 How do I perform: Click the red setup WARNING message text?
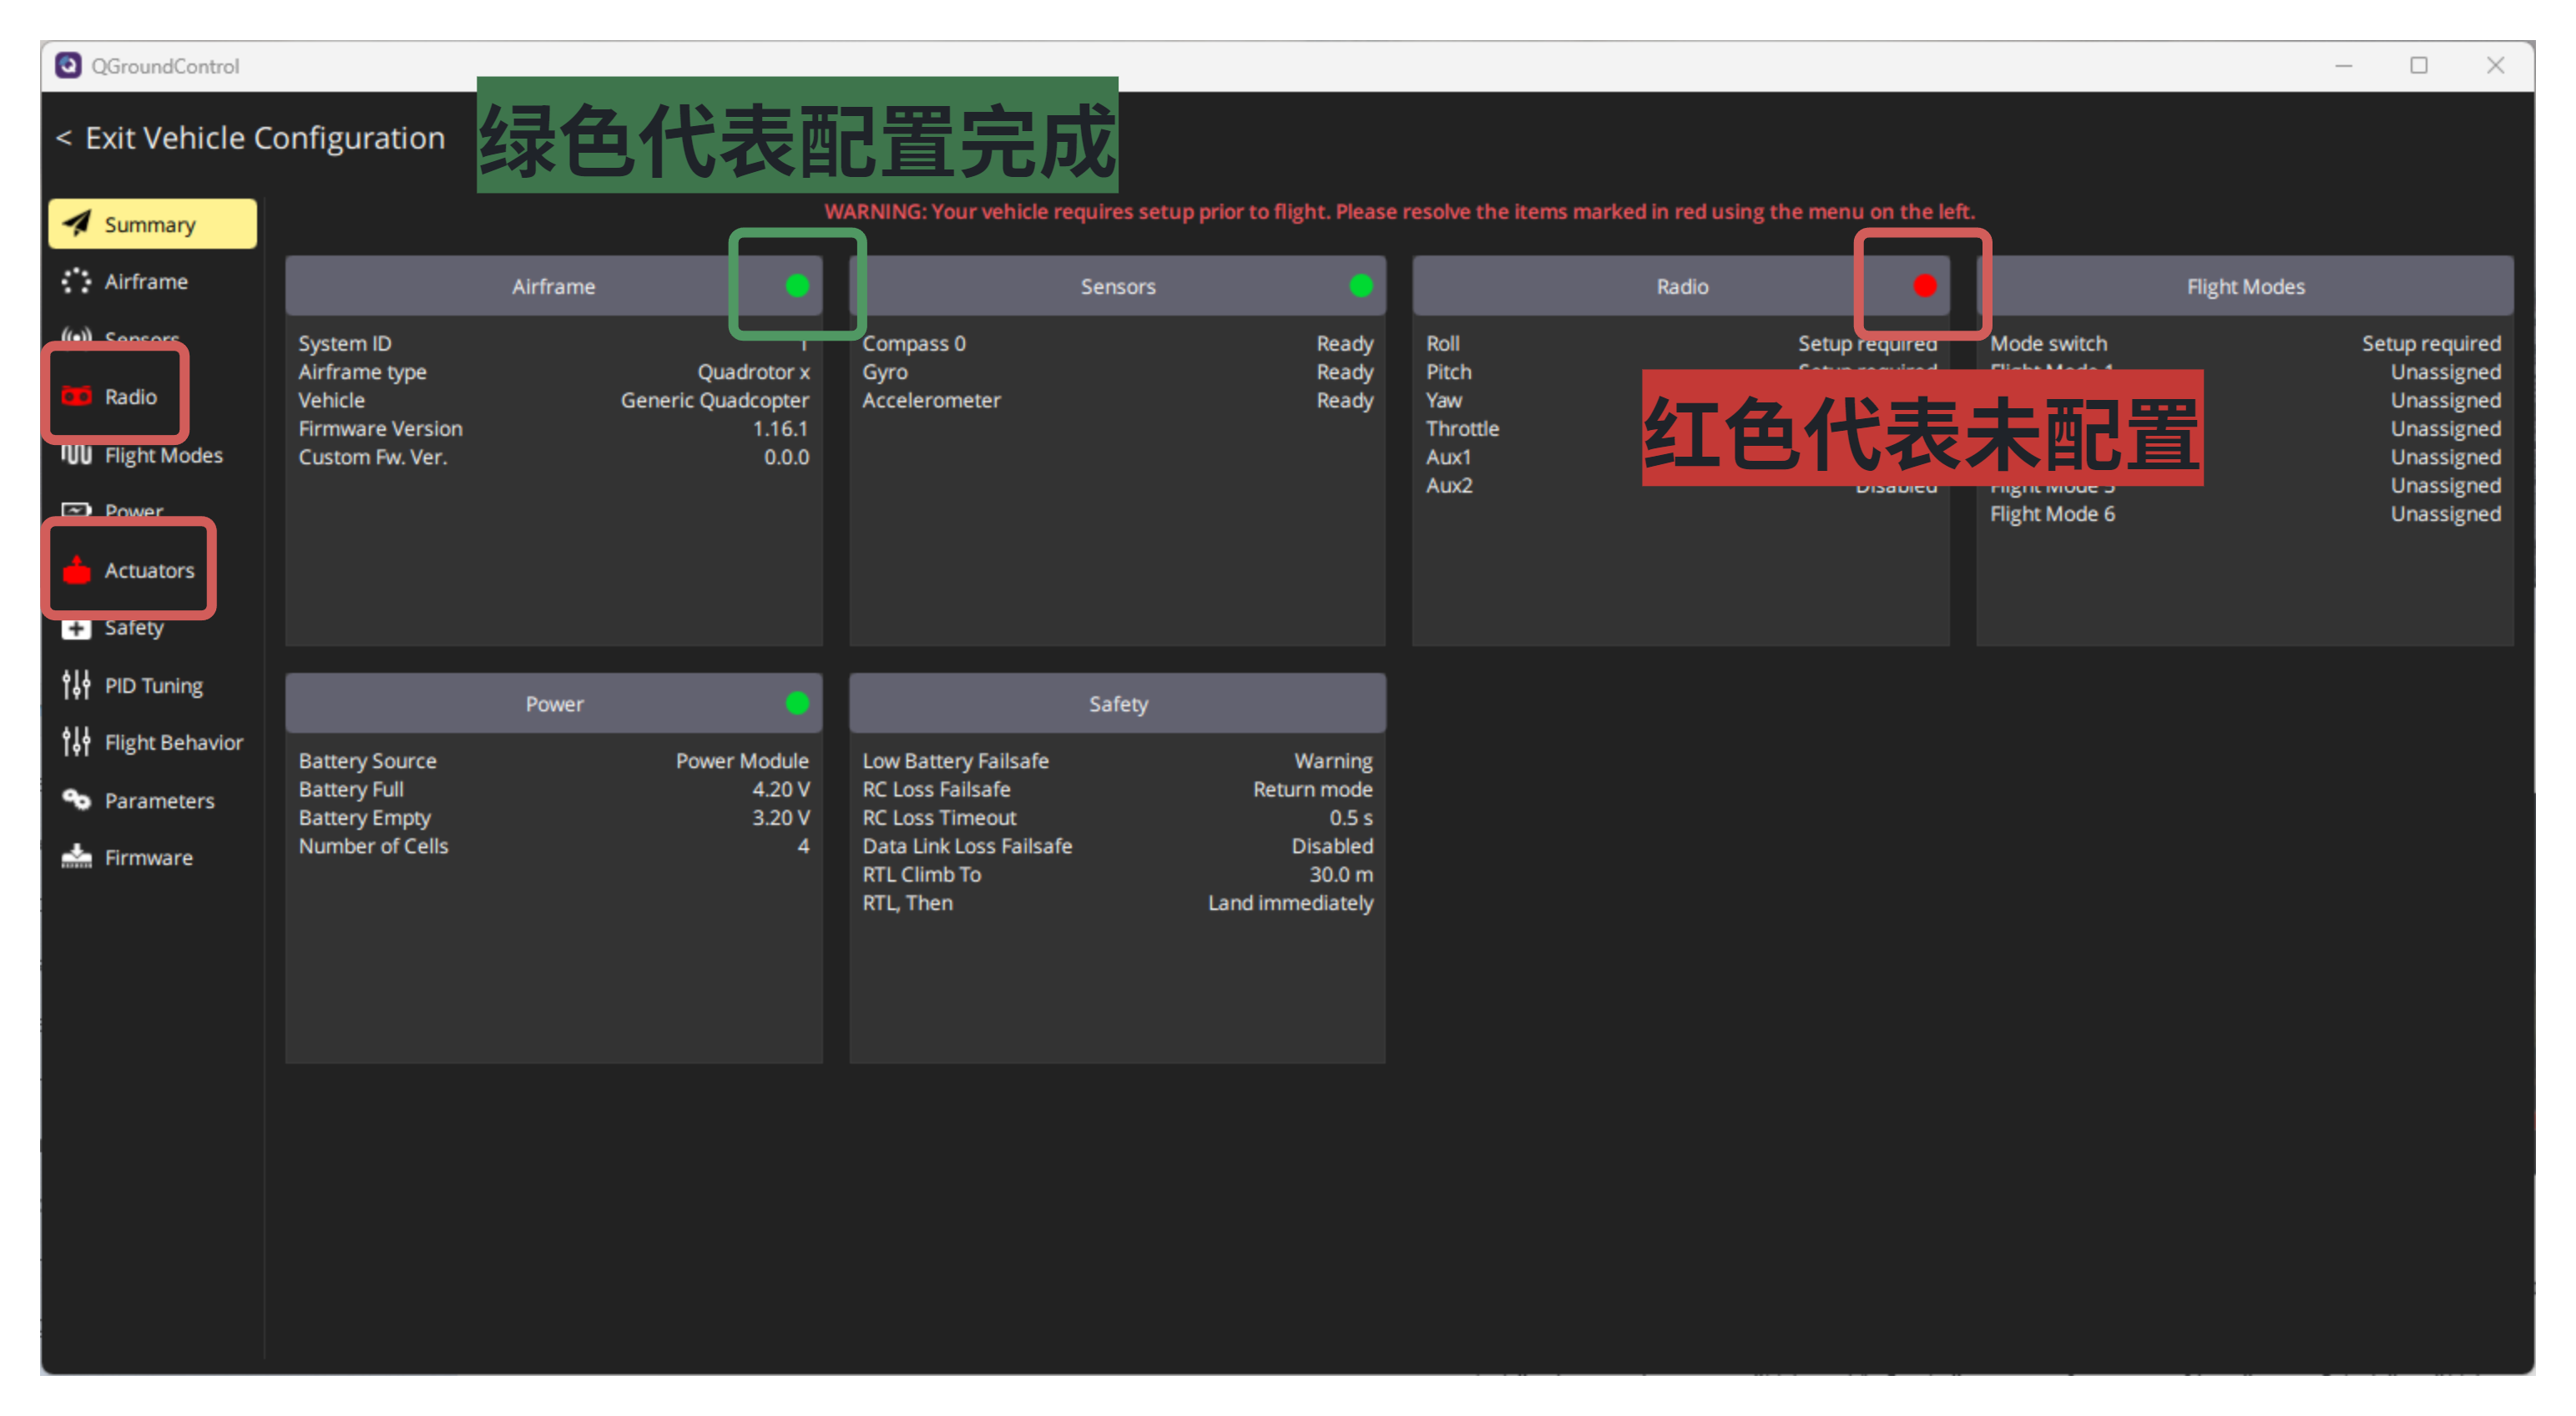click(x=1399, y=211)
